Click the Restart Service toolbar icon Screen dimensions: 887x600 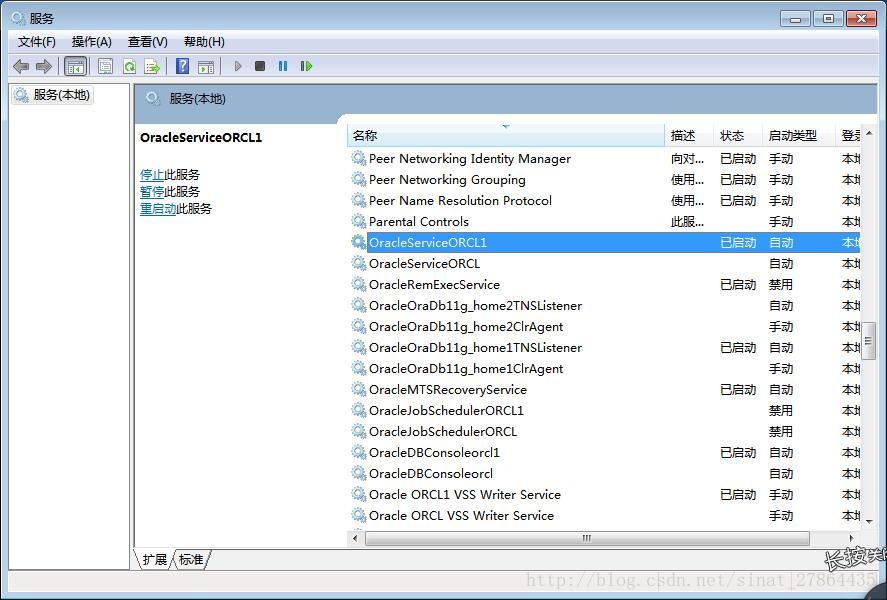click(306, 66)
